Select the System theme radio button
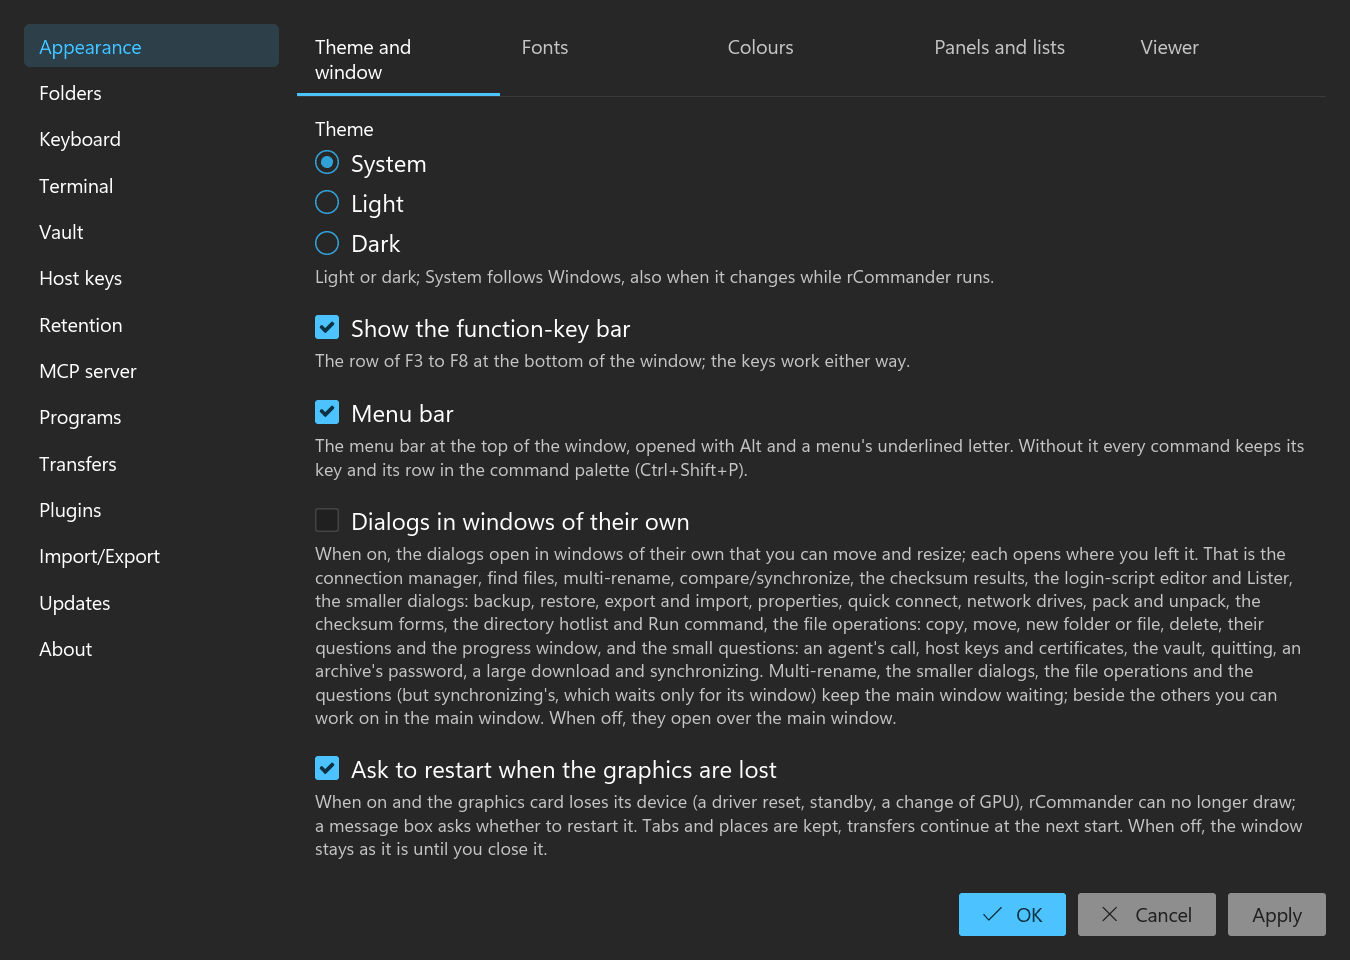1350x960 pixels. 327,162
